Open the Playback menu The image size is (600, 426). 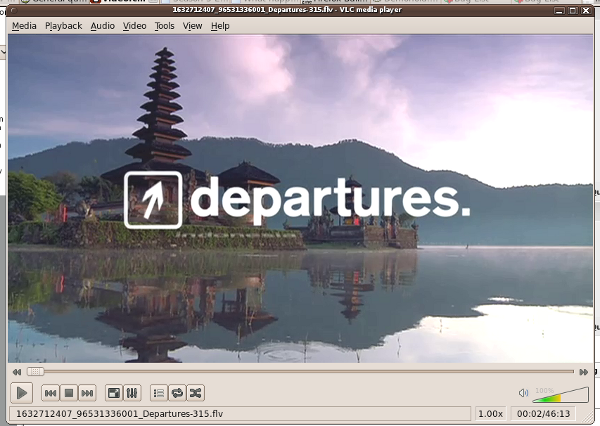coord(64,26)
